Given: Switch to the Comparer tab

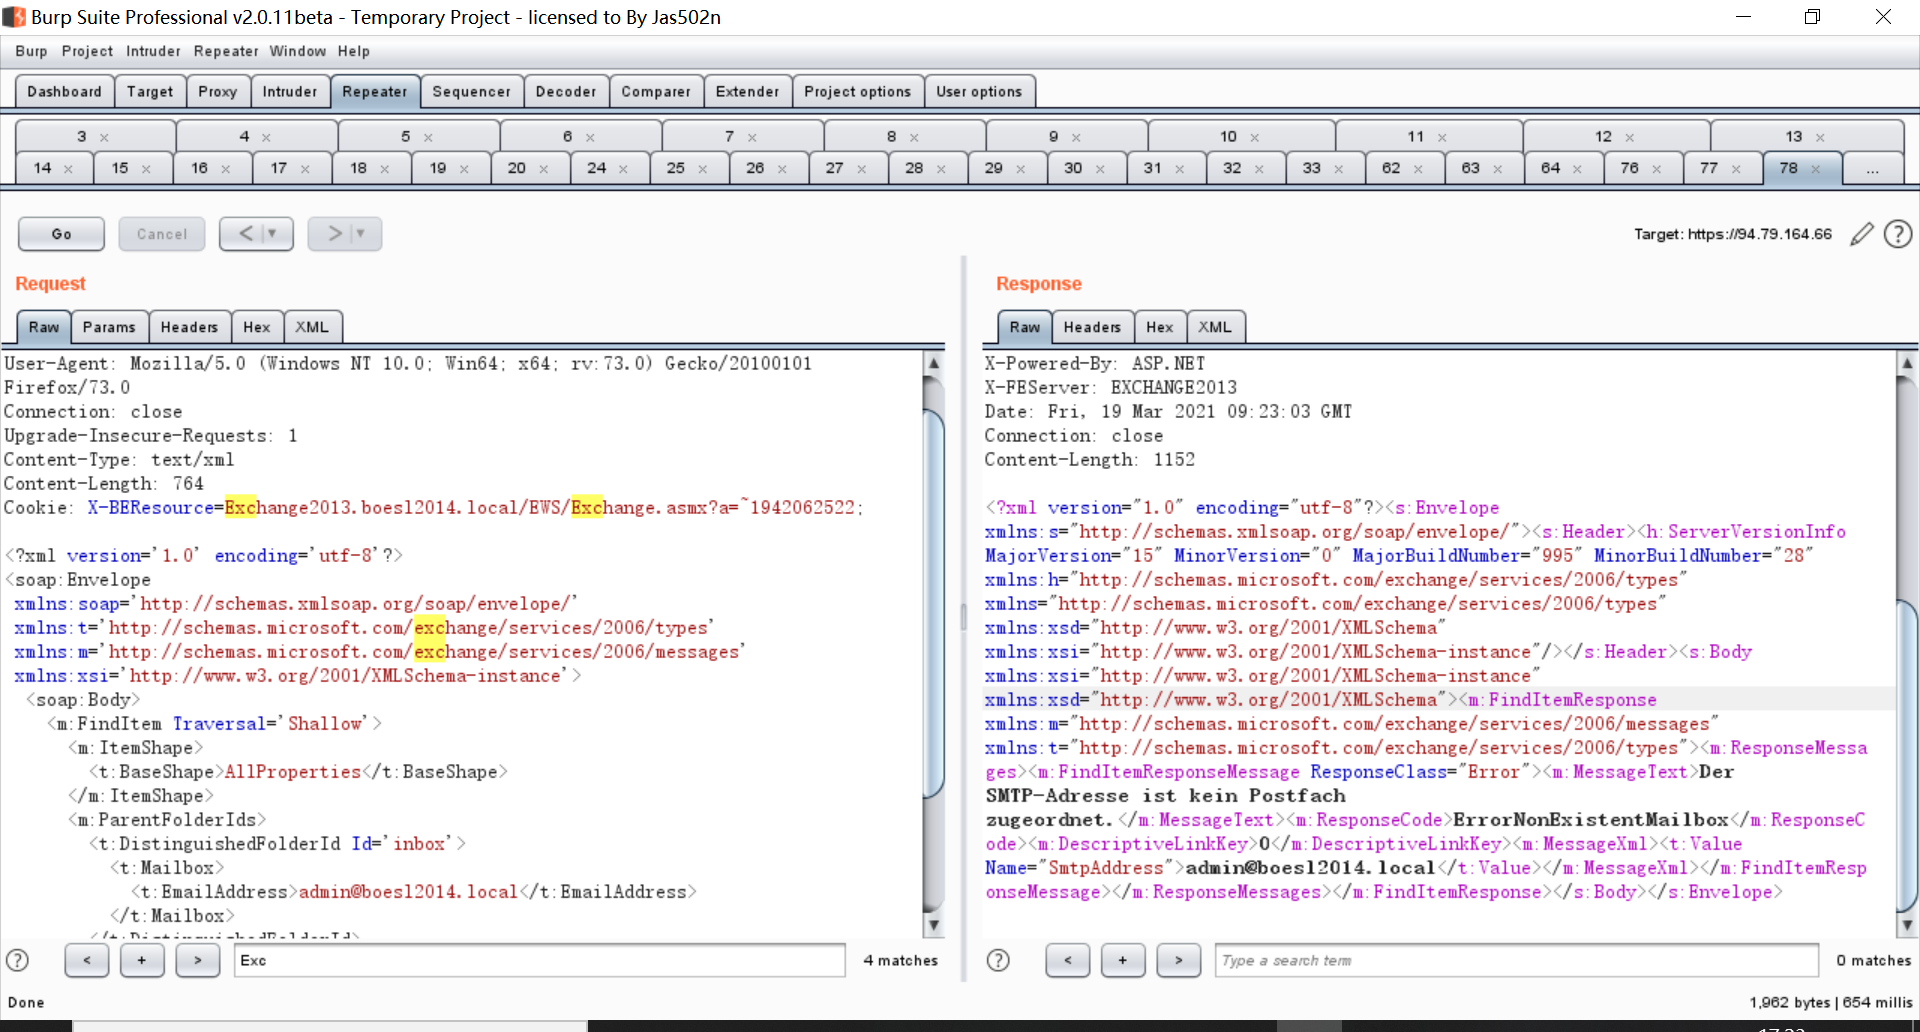Looking at the screenshot, I should click(656, 91).
